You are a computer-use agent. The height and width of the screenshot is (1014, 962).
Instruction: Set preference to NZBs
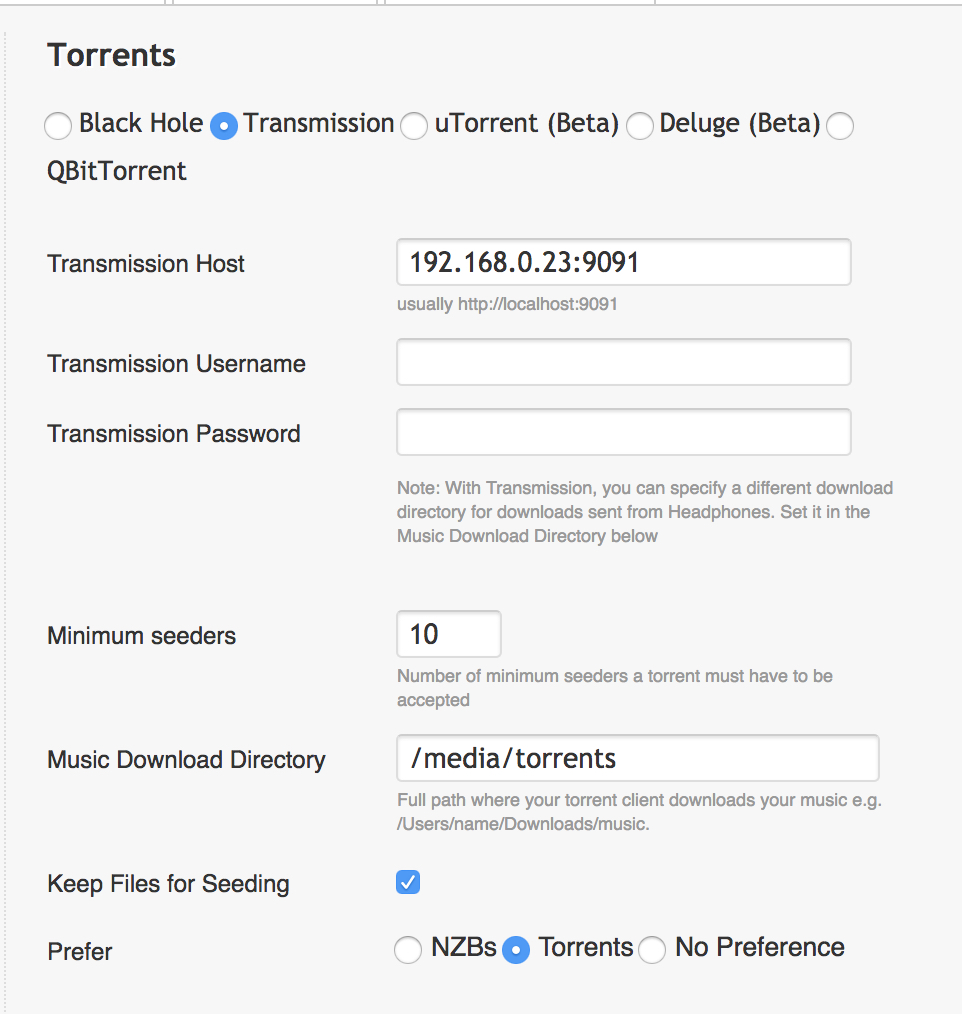(x=408, y=949)
